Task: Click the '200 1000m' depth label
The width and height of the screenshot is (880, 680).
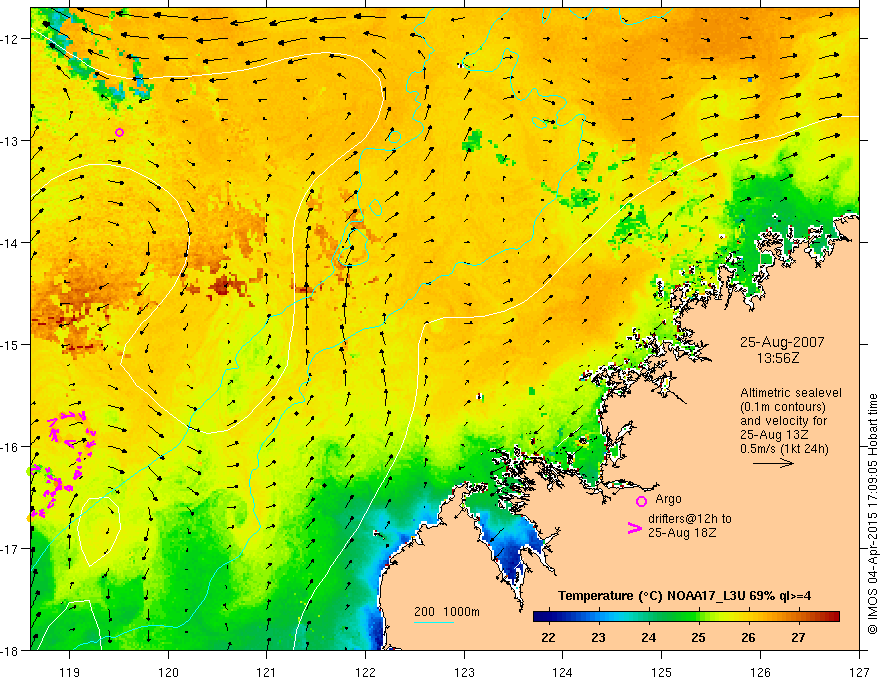Action: pos(447,612)
